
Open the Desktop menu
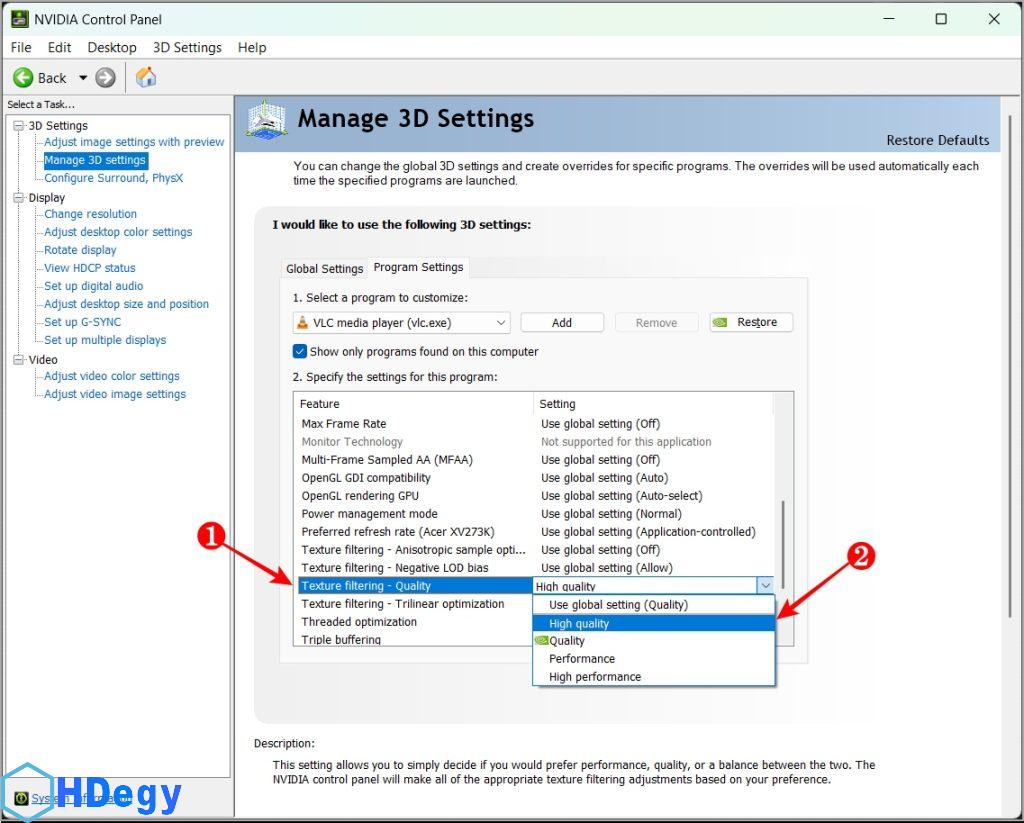112,47
